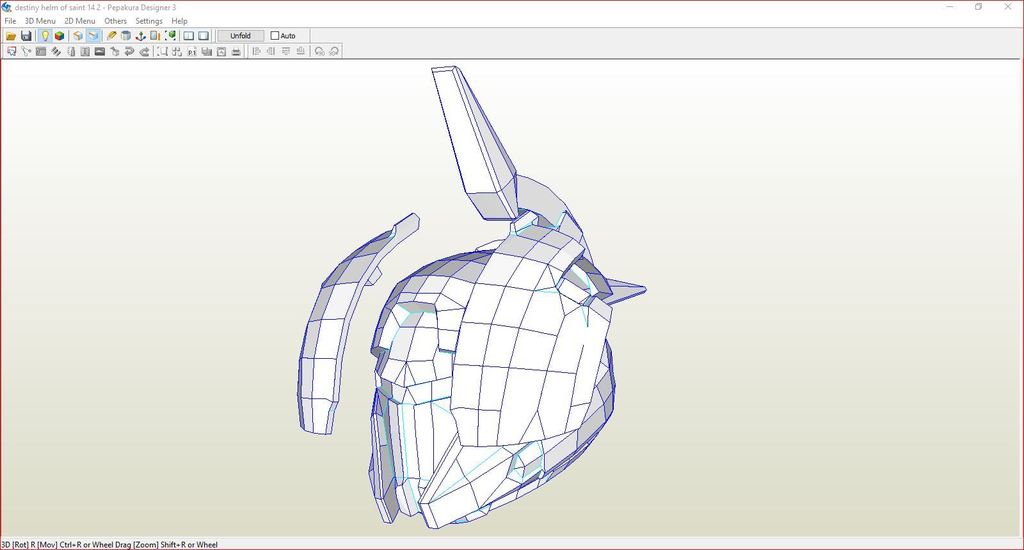1024x550 pixels.
Task: Click the greyed align-right icon
Action: pos(271,52)
